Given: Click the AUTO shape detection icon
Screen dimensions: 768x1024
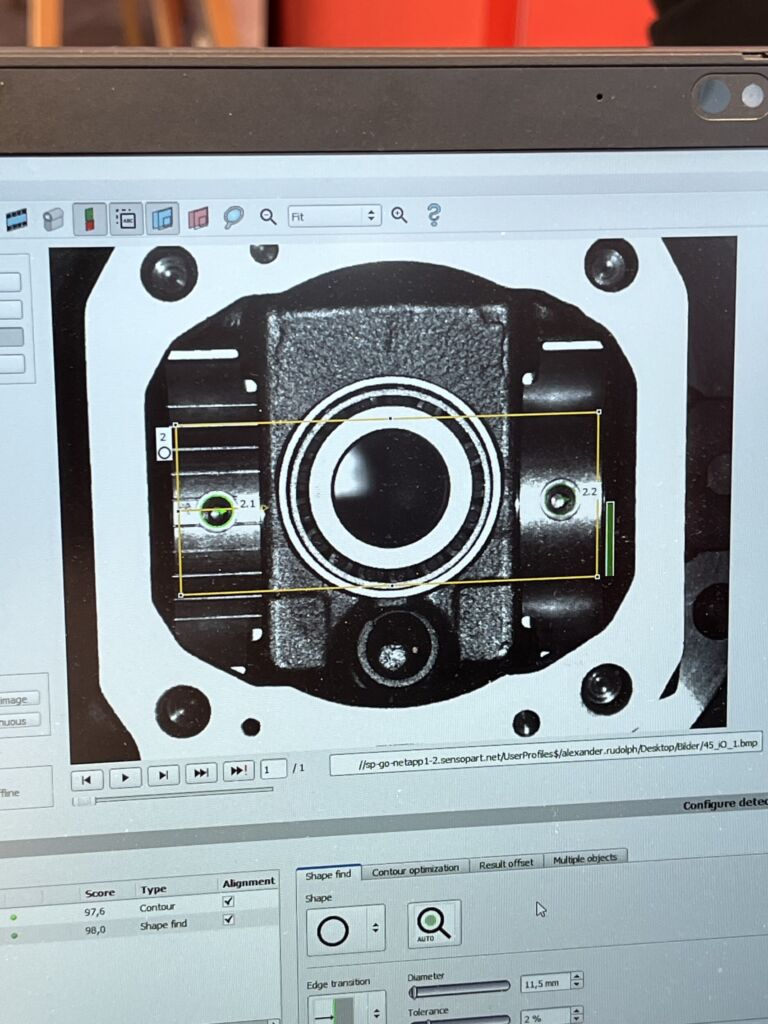Looking at the screenshot, I should click(434, 925).
